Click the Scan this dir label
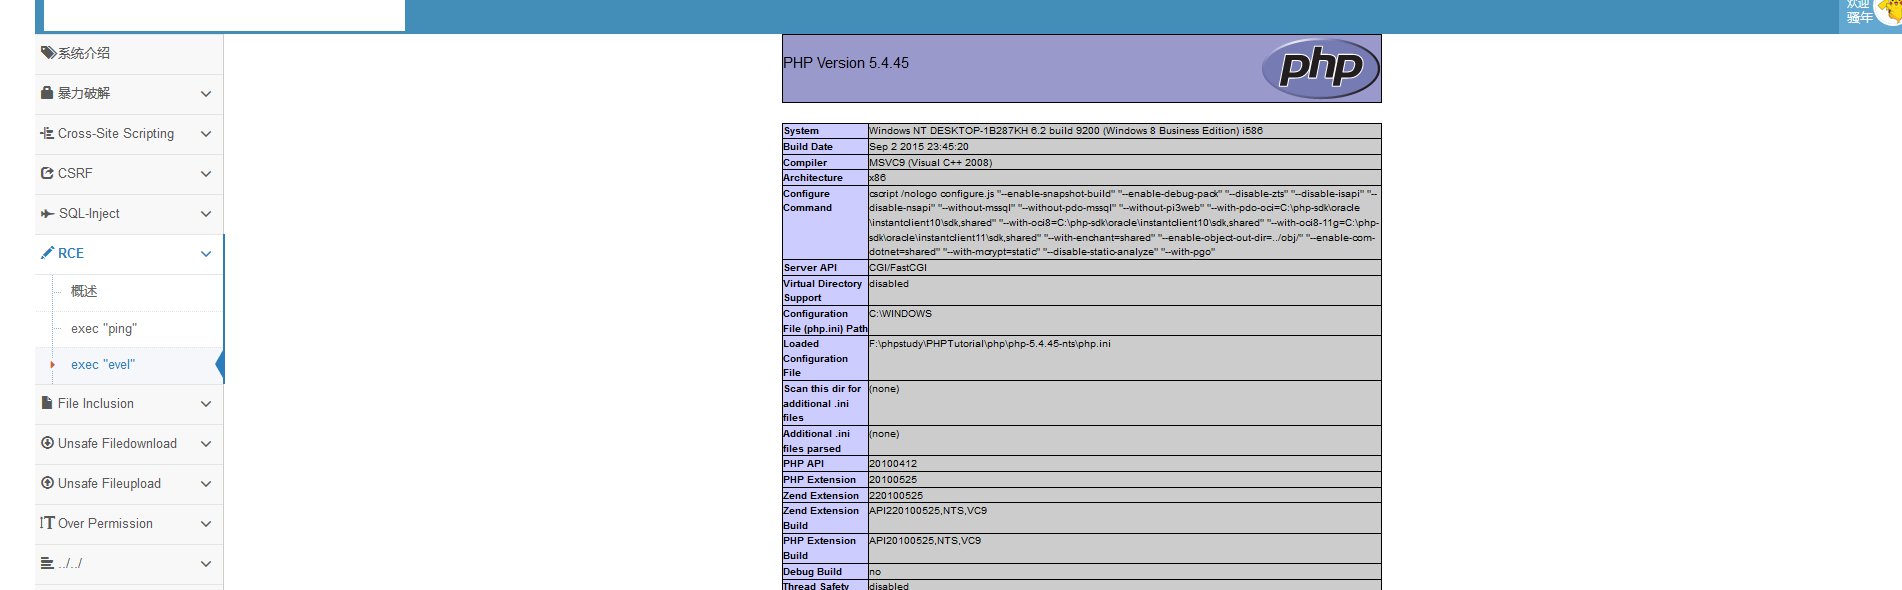Screen dimensions: 1902x590 [x=822, y=403]
